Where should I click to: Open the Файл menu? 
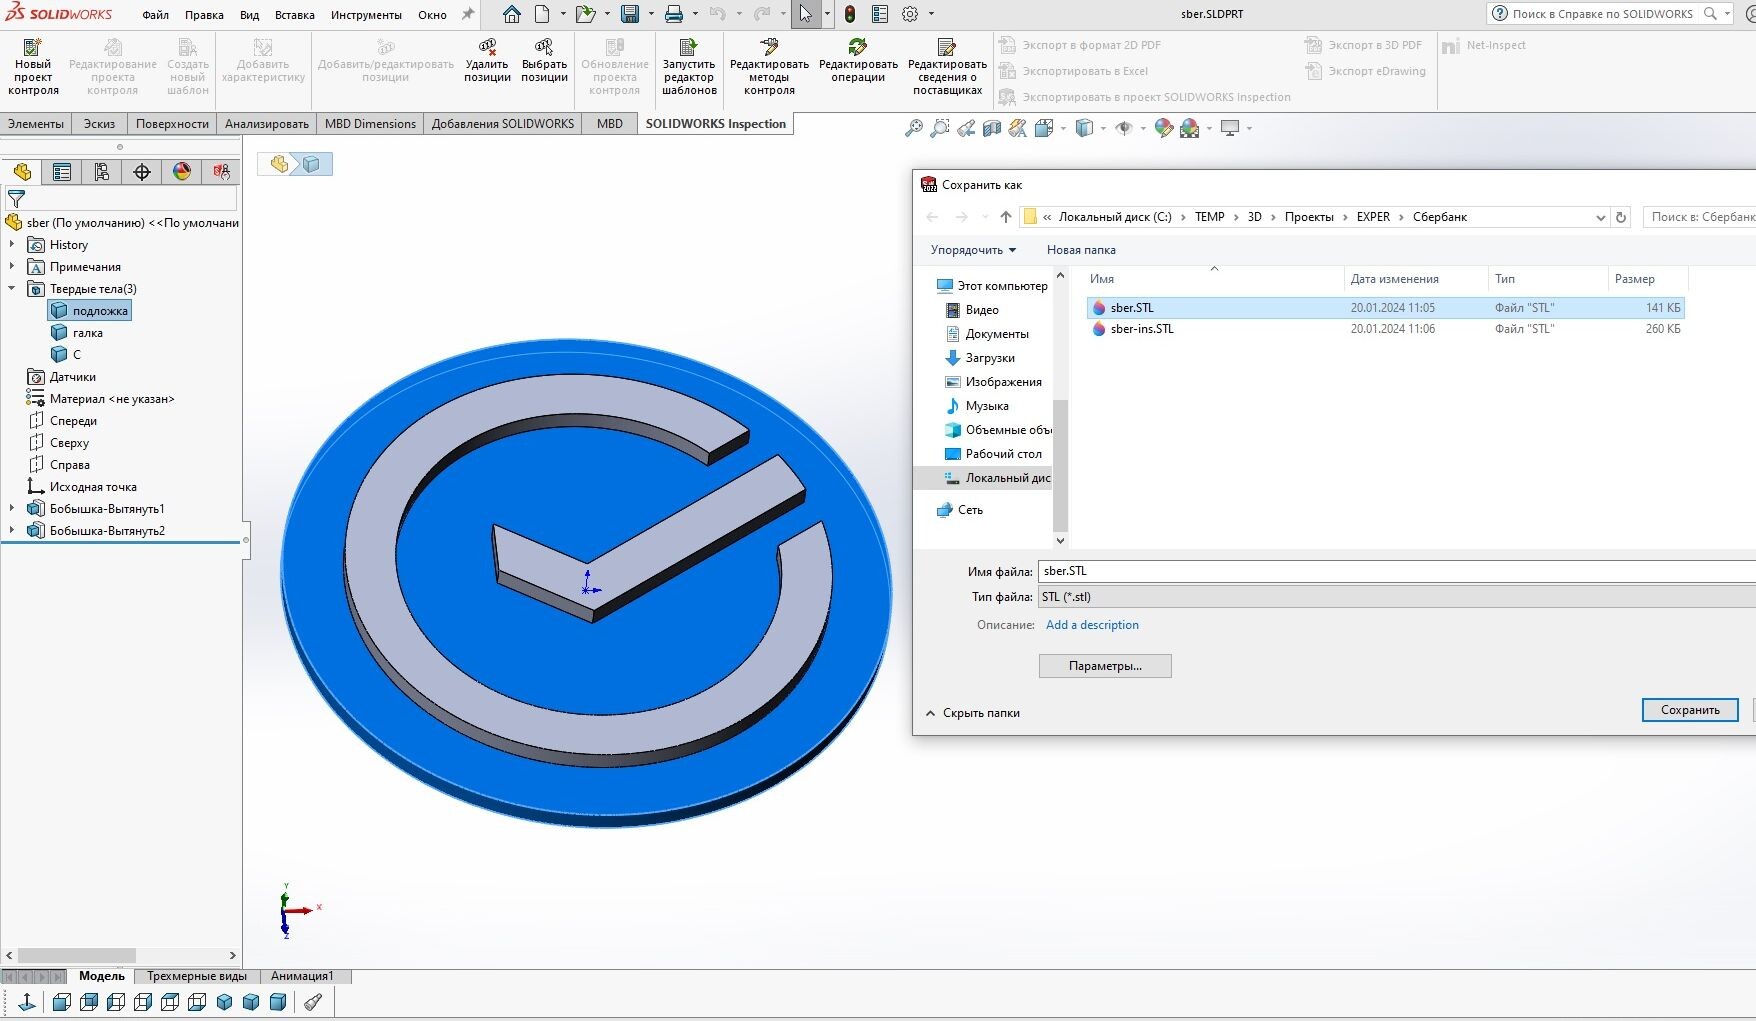155,15
